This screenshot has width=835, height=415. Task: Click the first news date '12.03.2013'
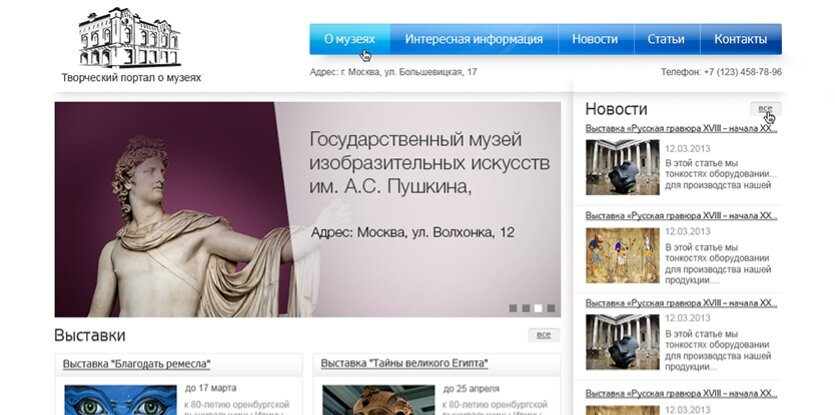pos(687,149)
